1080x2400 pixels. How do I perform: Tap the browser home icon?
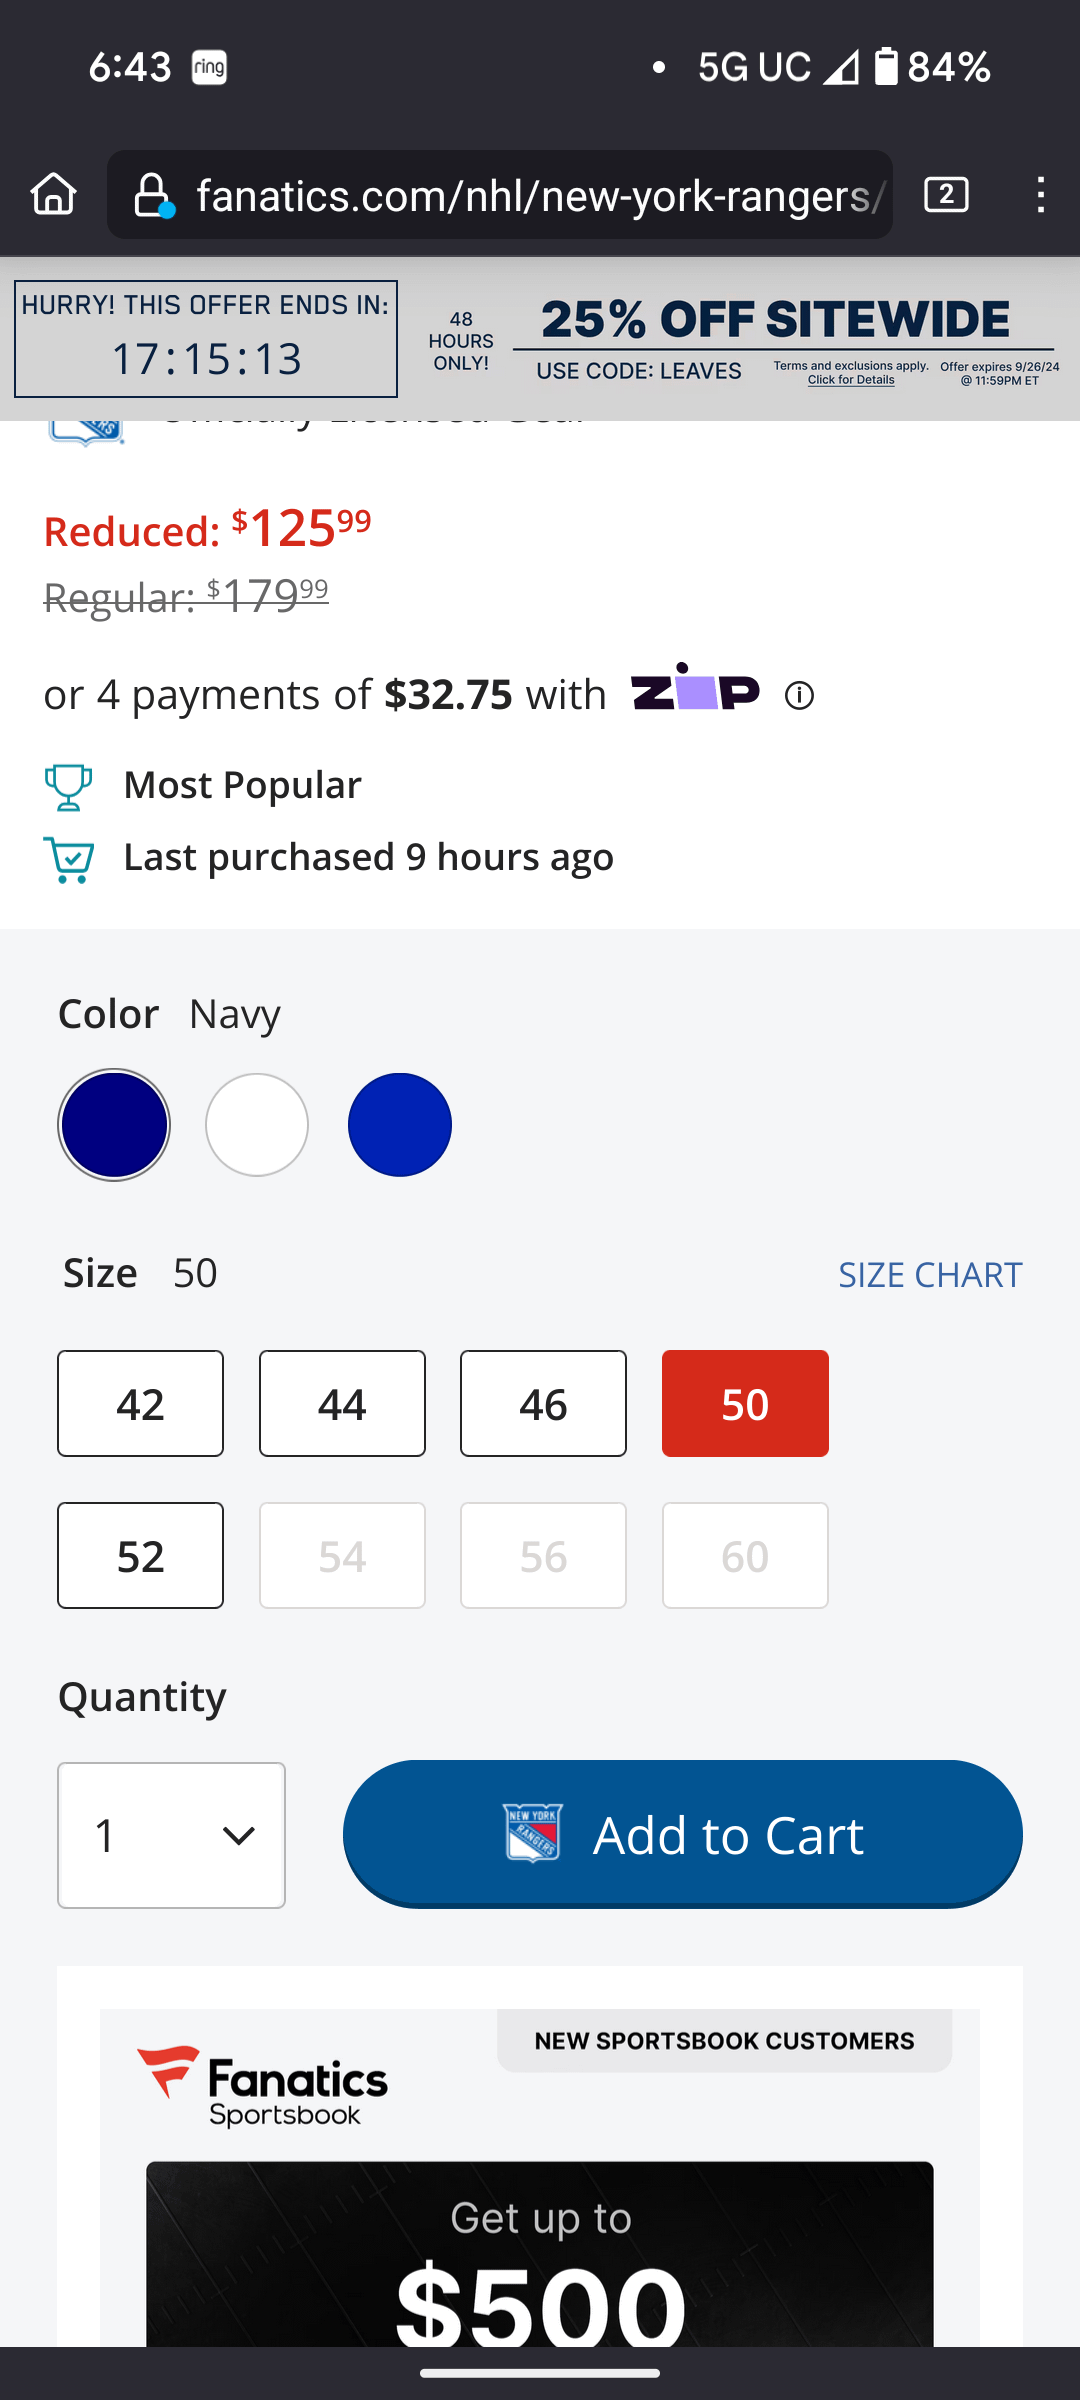click(54, 194)
